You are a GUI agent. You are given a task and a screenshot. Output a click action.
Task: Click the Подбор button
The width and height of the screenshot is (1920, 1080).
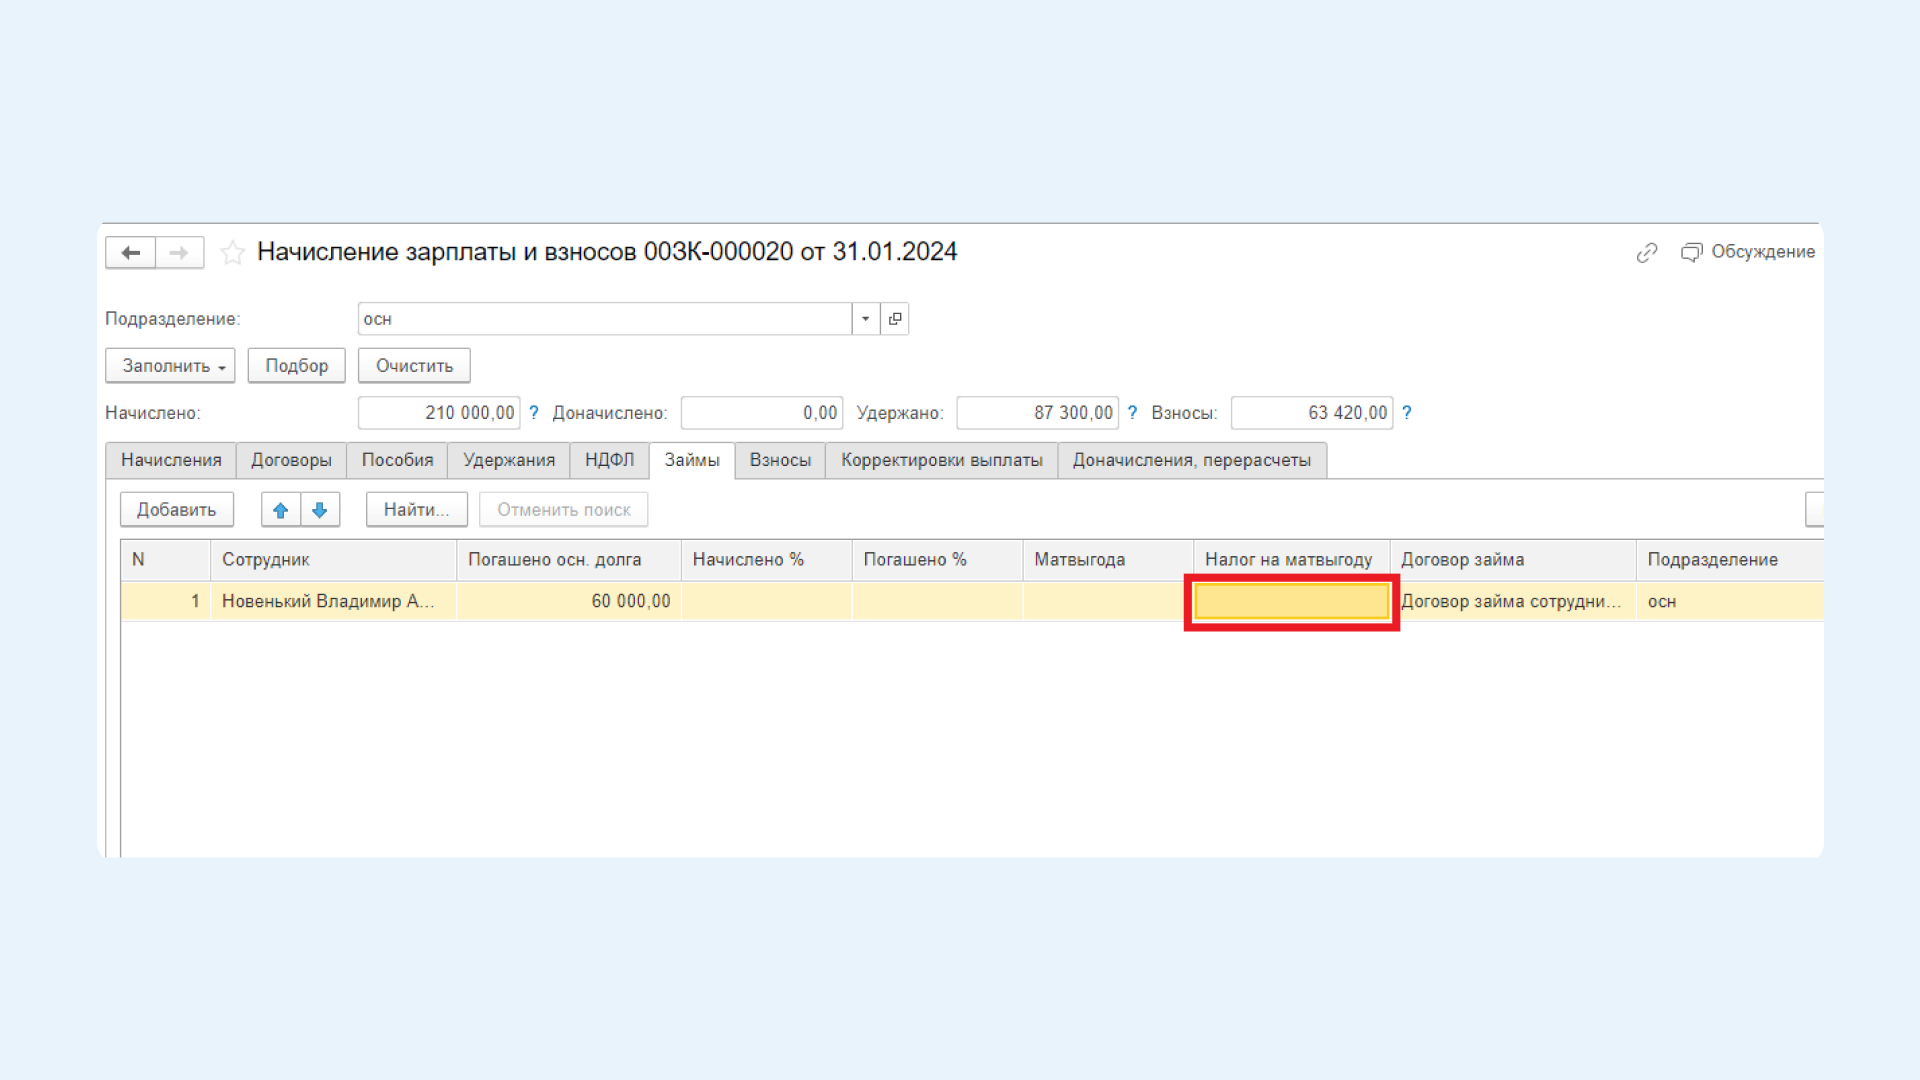click(293, 365)
